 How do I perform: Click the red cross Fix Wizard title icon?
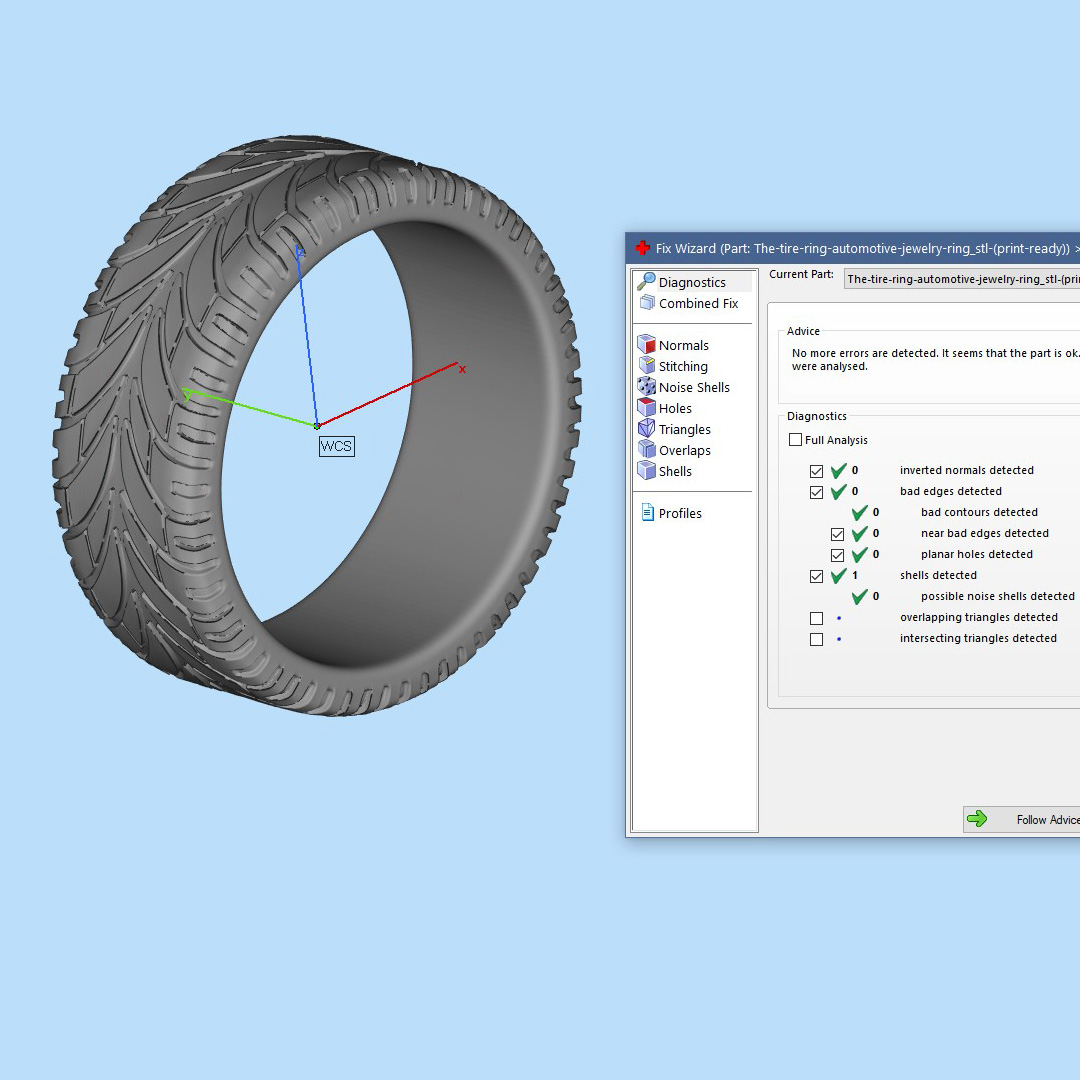click(642, 248)
